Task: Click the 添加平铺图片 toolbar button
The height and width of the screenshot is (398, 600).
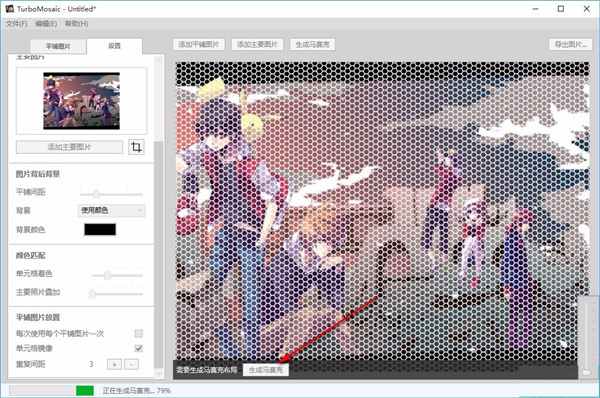Action: 199,44
